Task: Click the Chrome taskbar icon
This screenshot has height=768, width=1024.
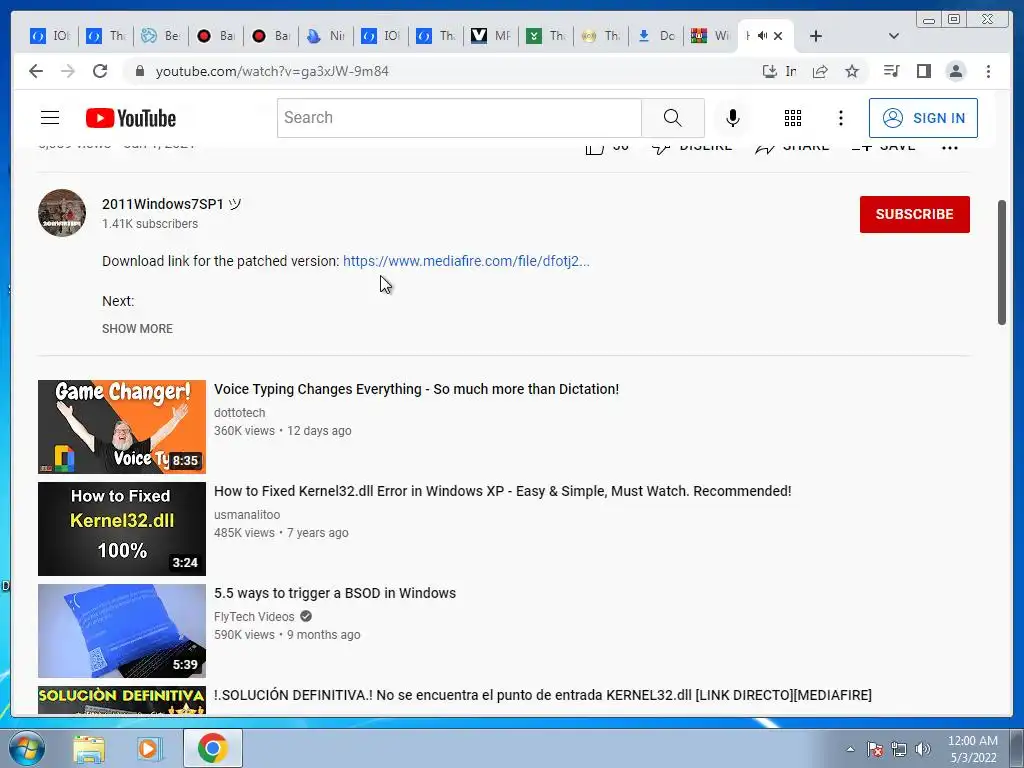Action: pyautogui.click(x=213, y=748)
